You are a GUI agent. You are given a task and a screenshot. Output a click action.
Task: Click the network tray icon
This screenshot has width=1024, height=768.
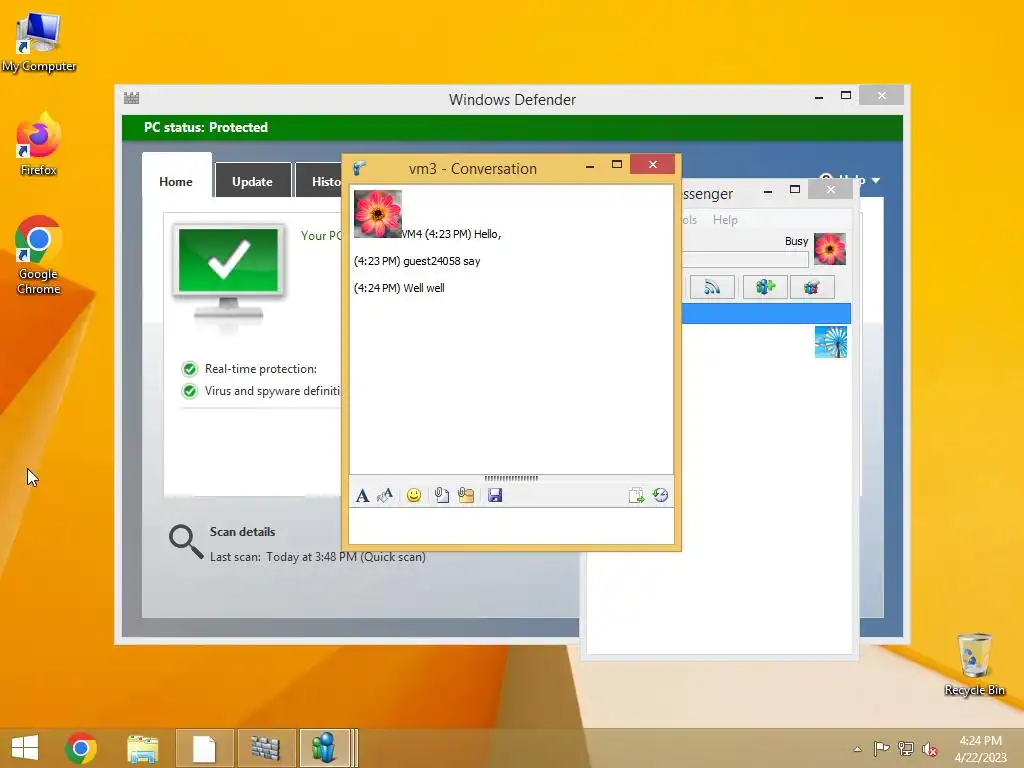pos(906,748)
